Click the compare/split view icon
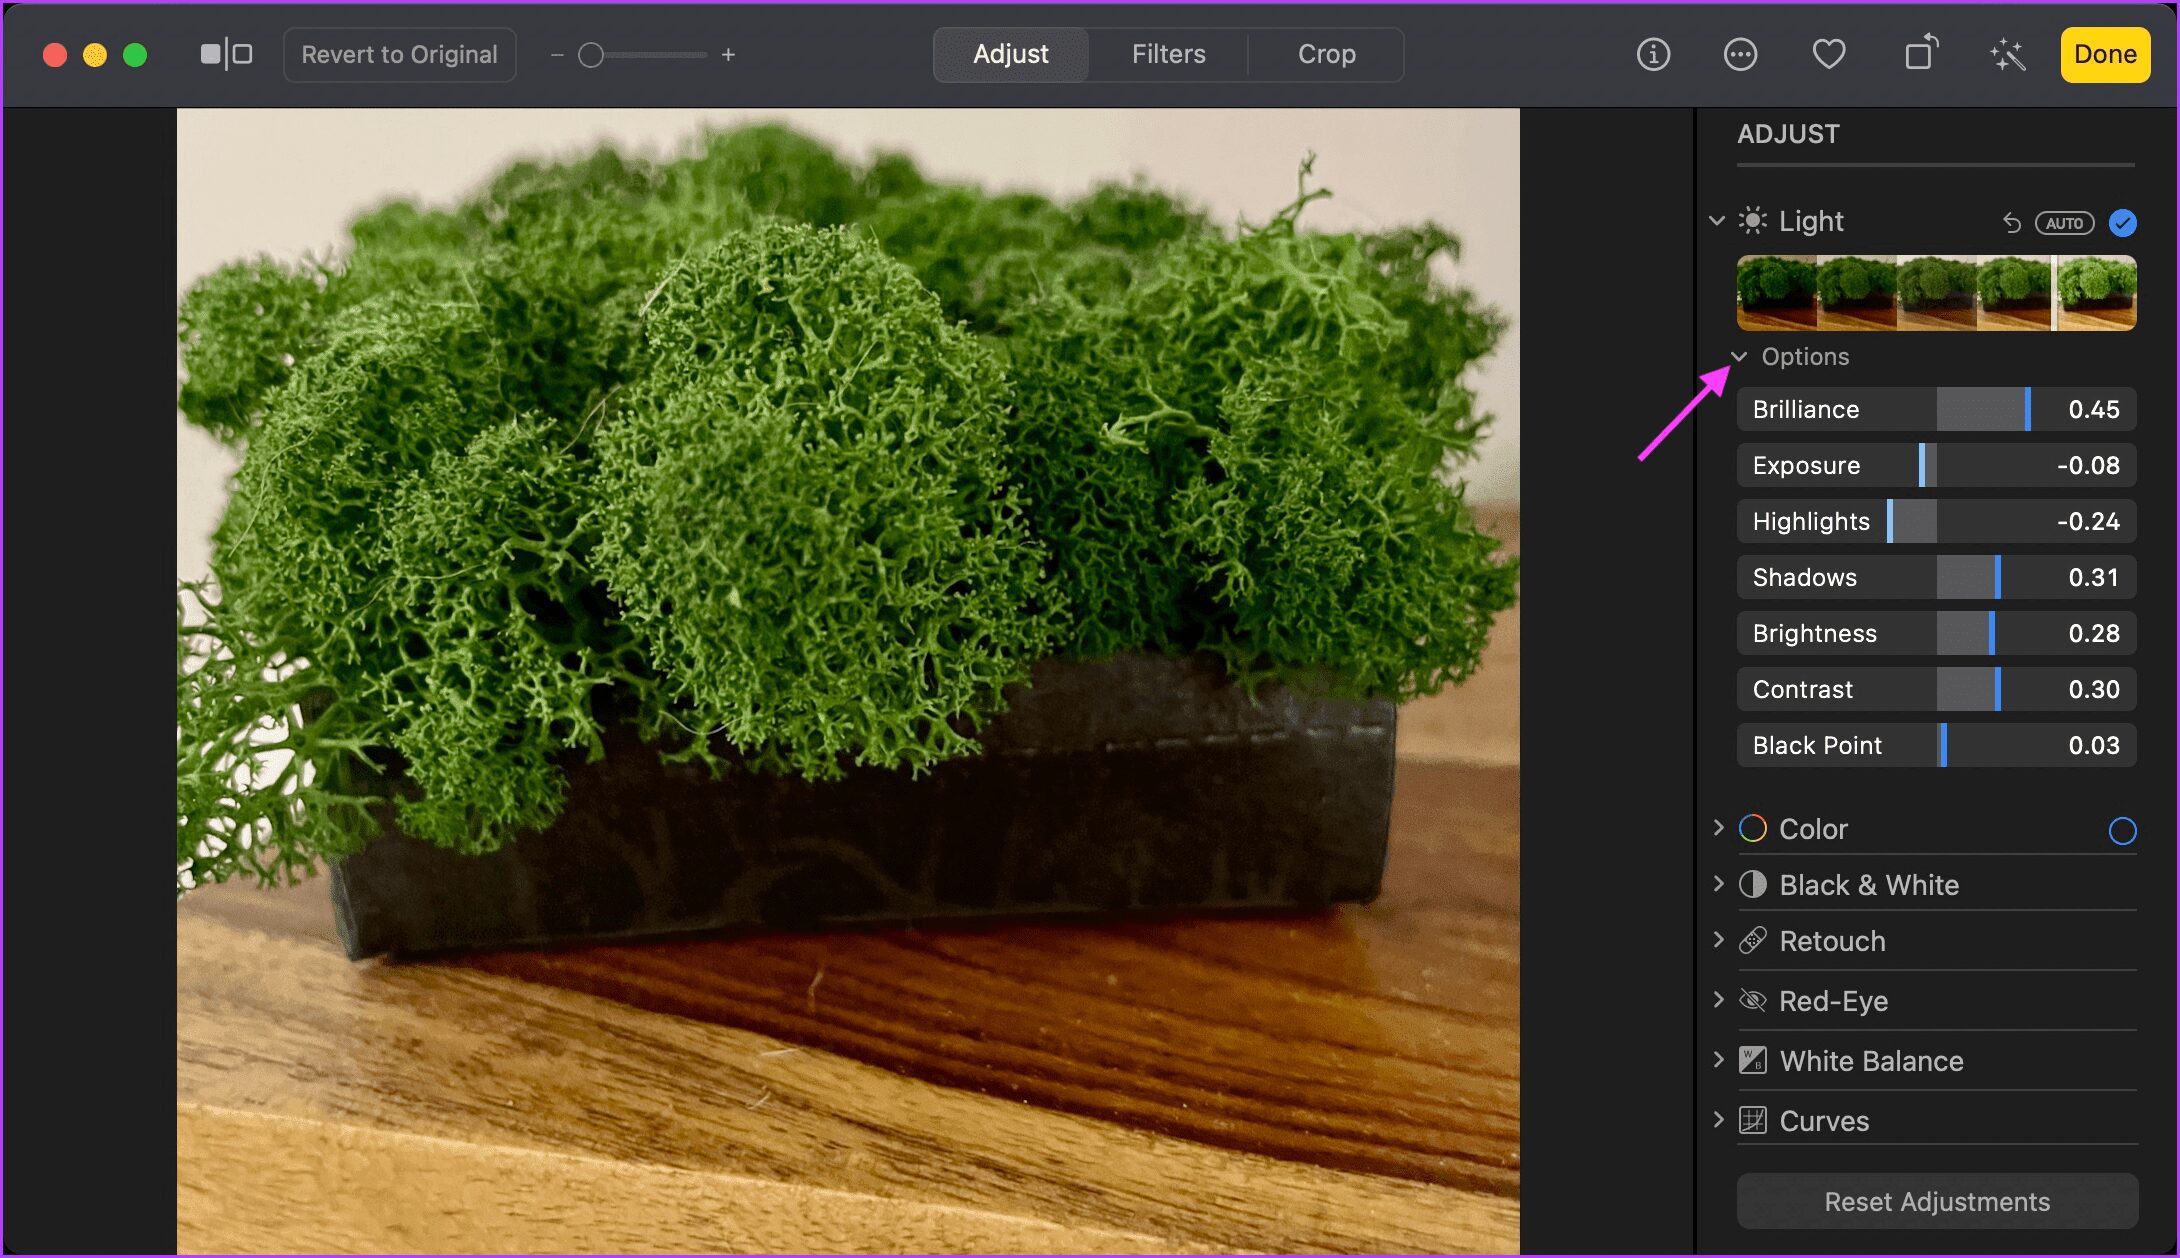 coord(226,54)
